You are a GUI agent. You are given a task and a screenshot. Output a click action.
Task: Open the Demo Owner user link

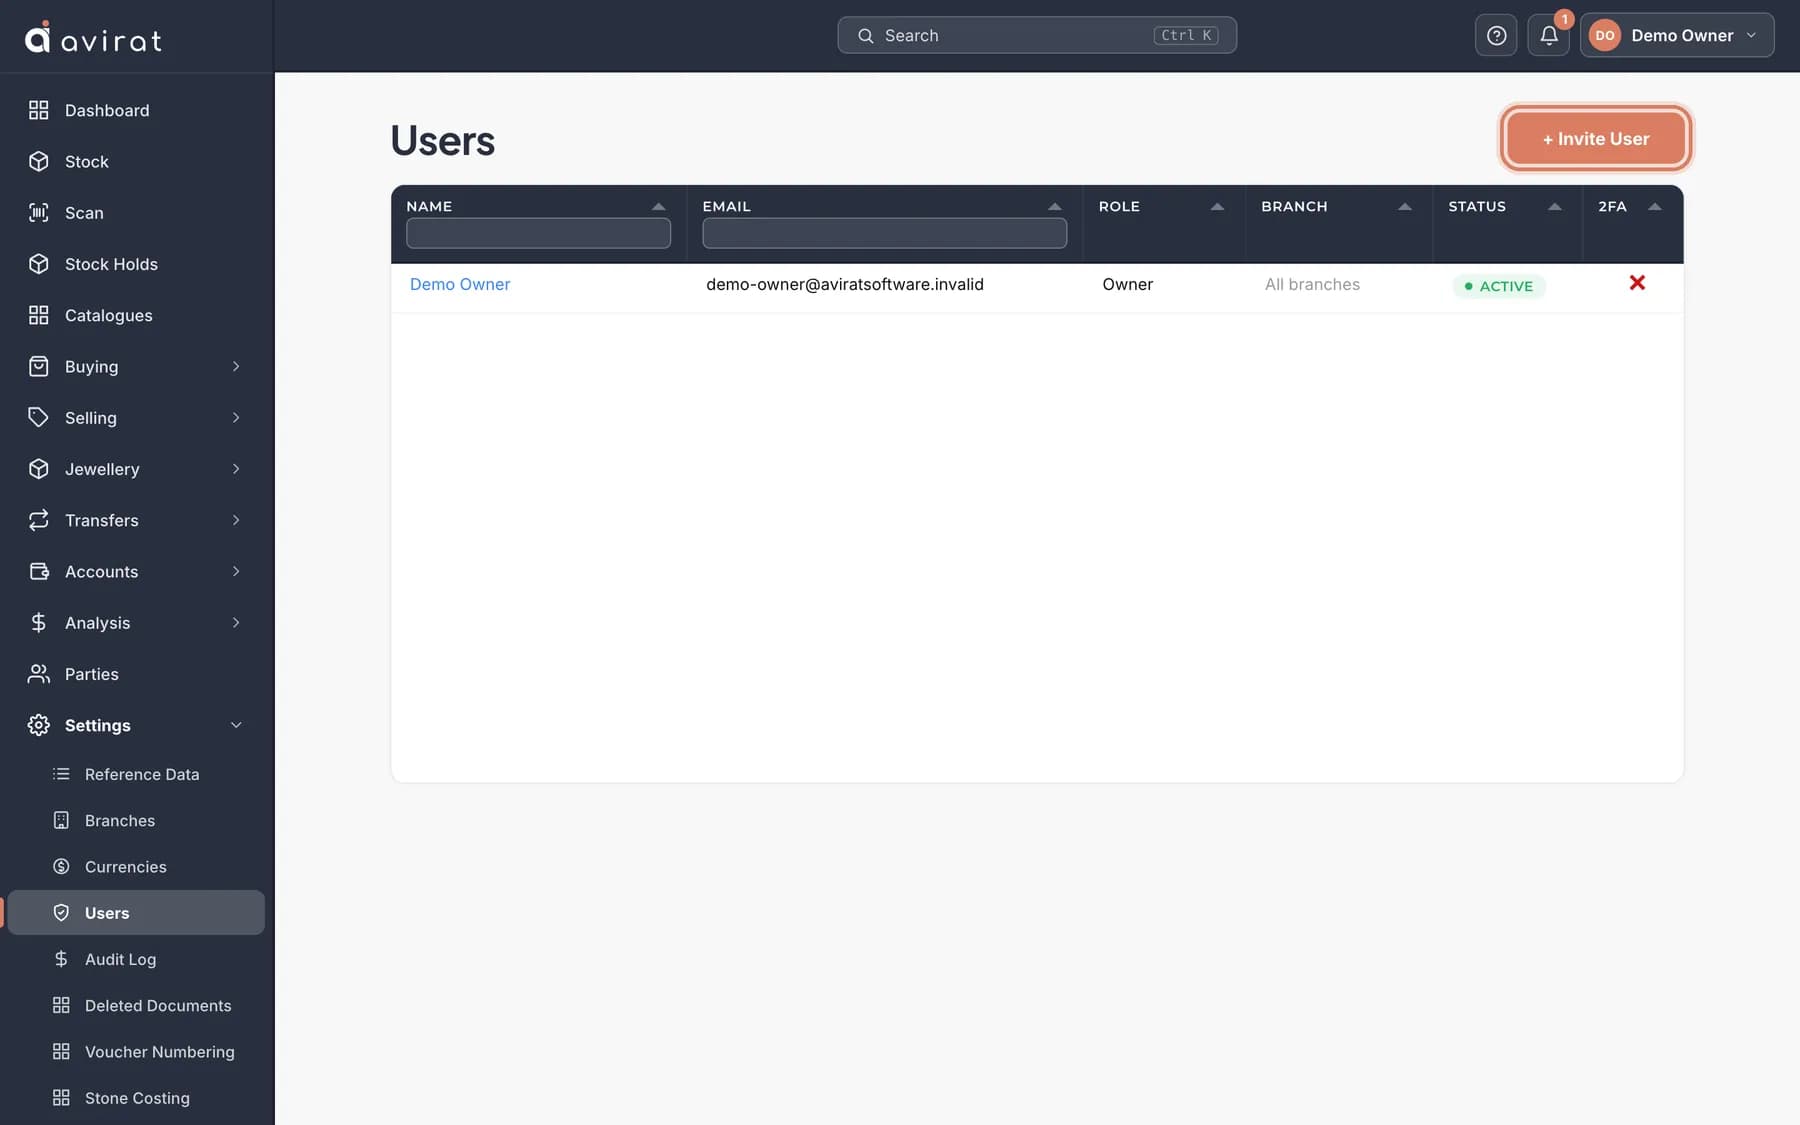click(x=460, y=284)
